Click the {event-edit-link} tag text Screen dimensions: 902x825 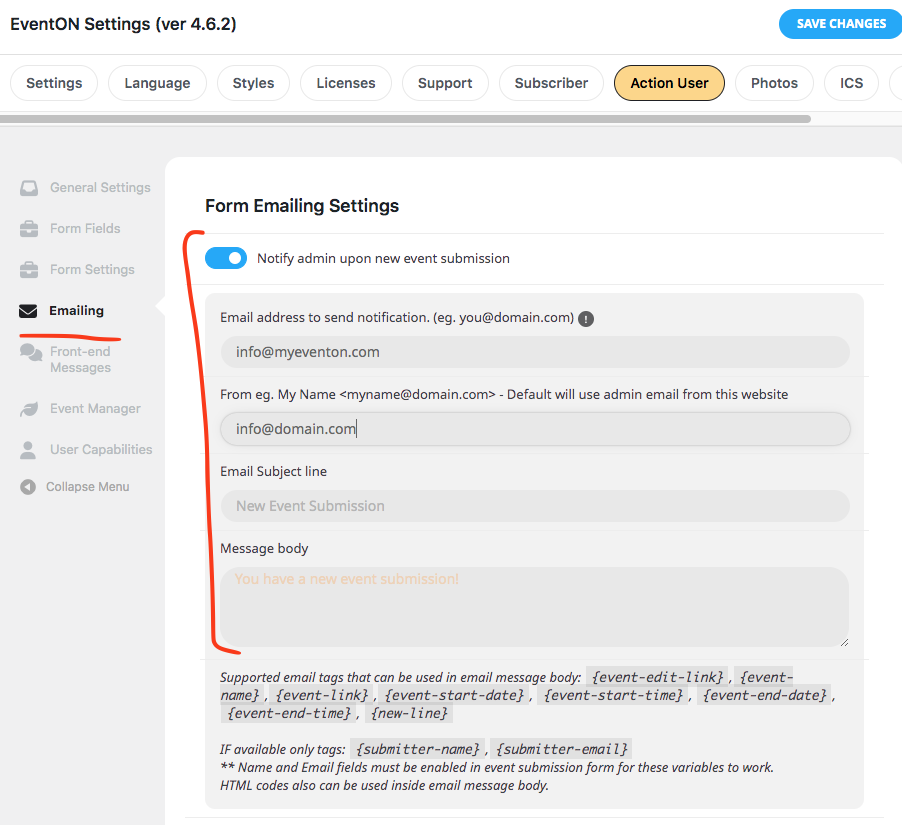(658, 677)
